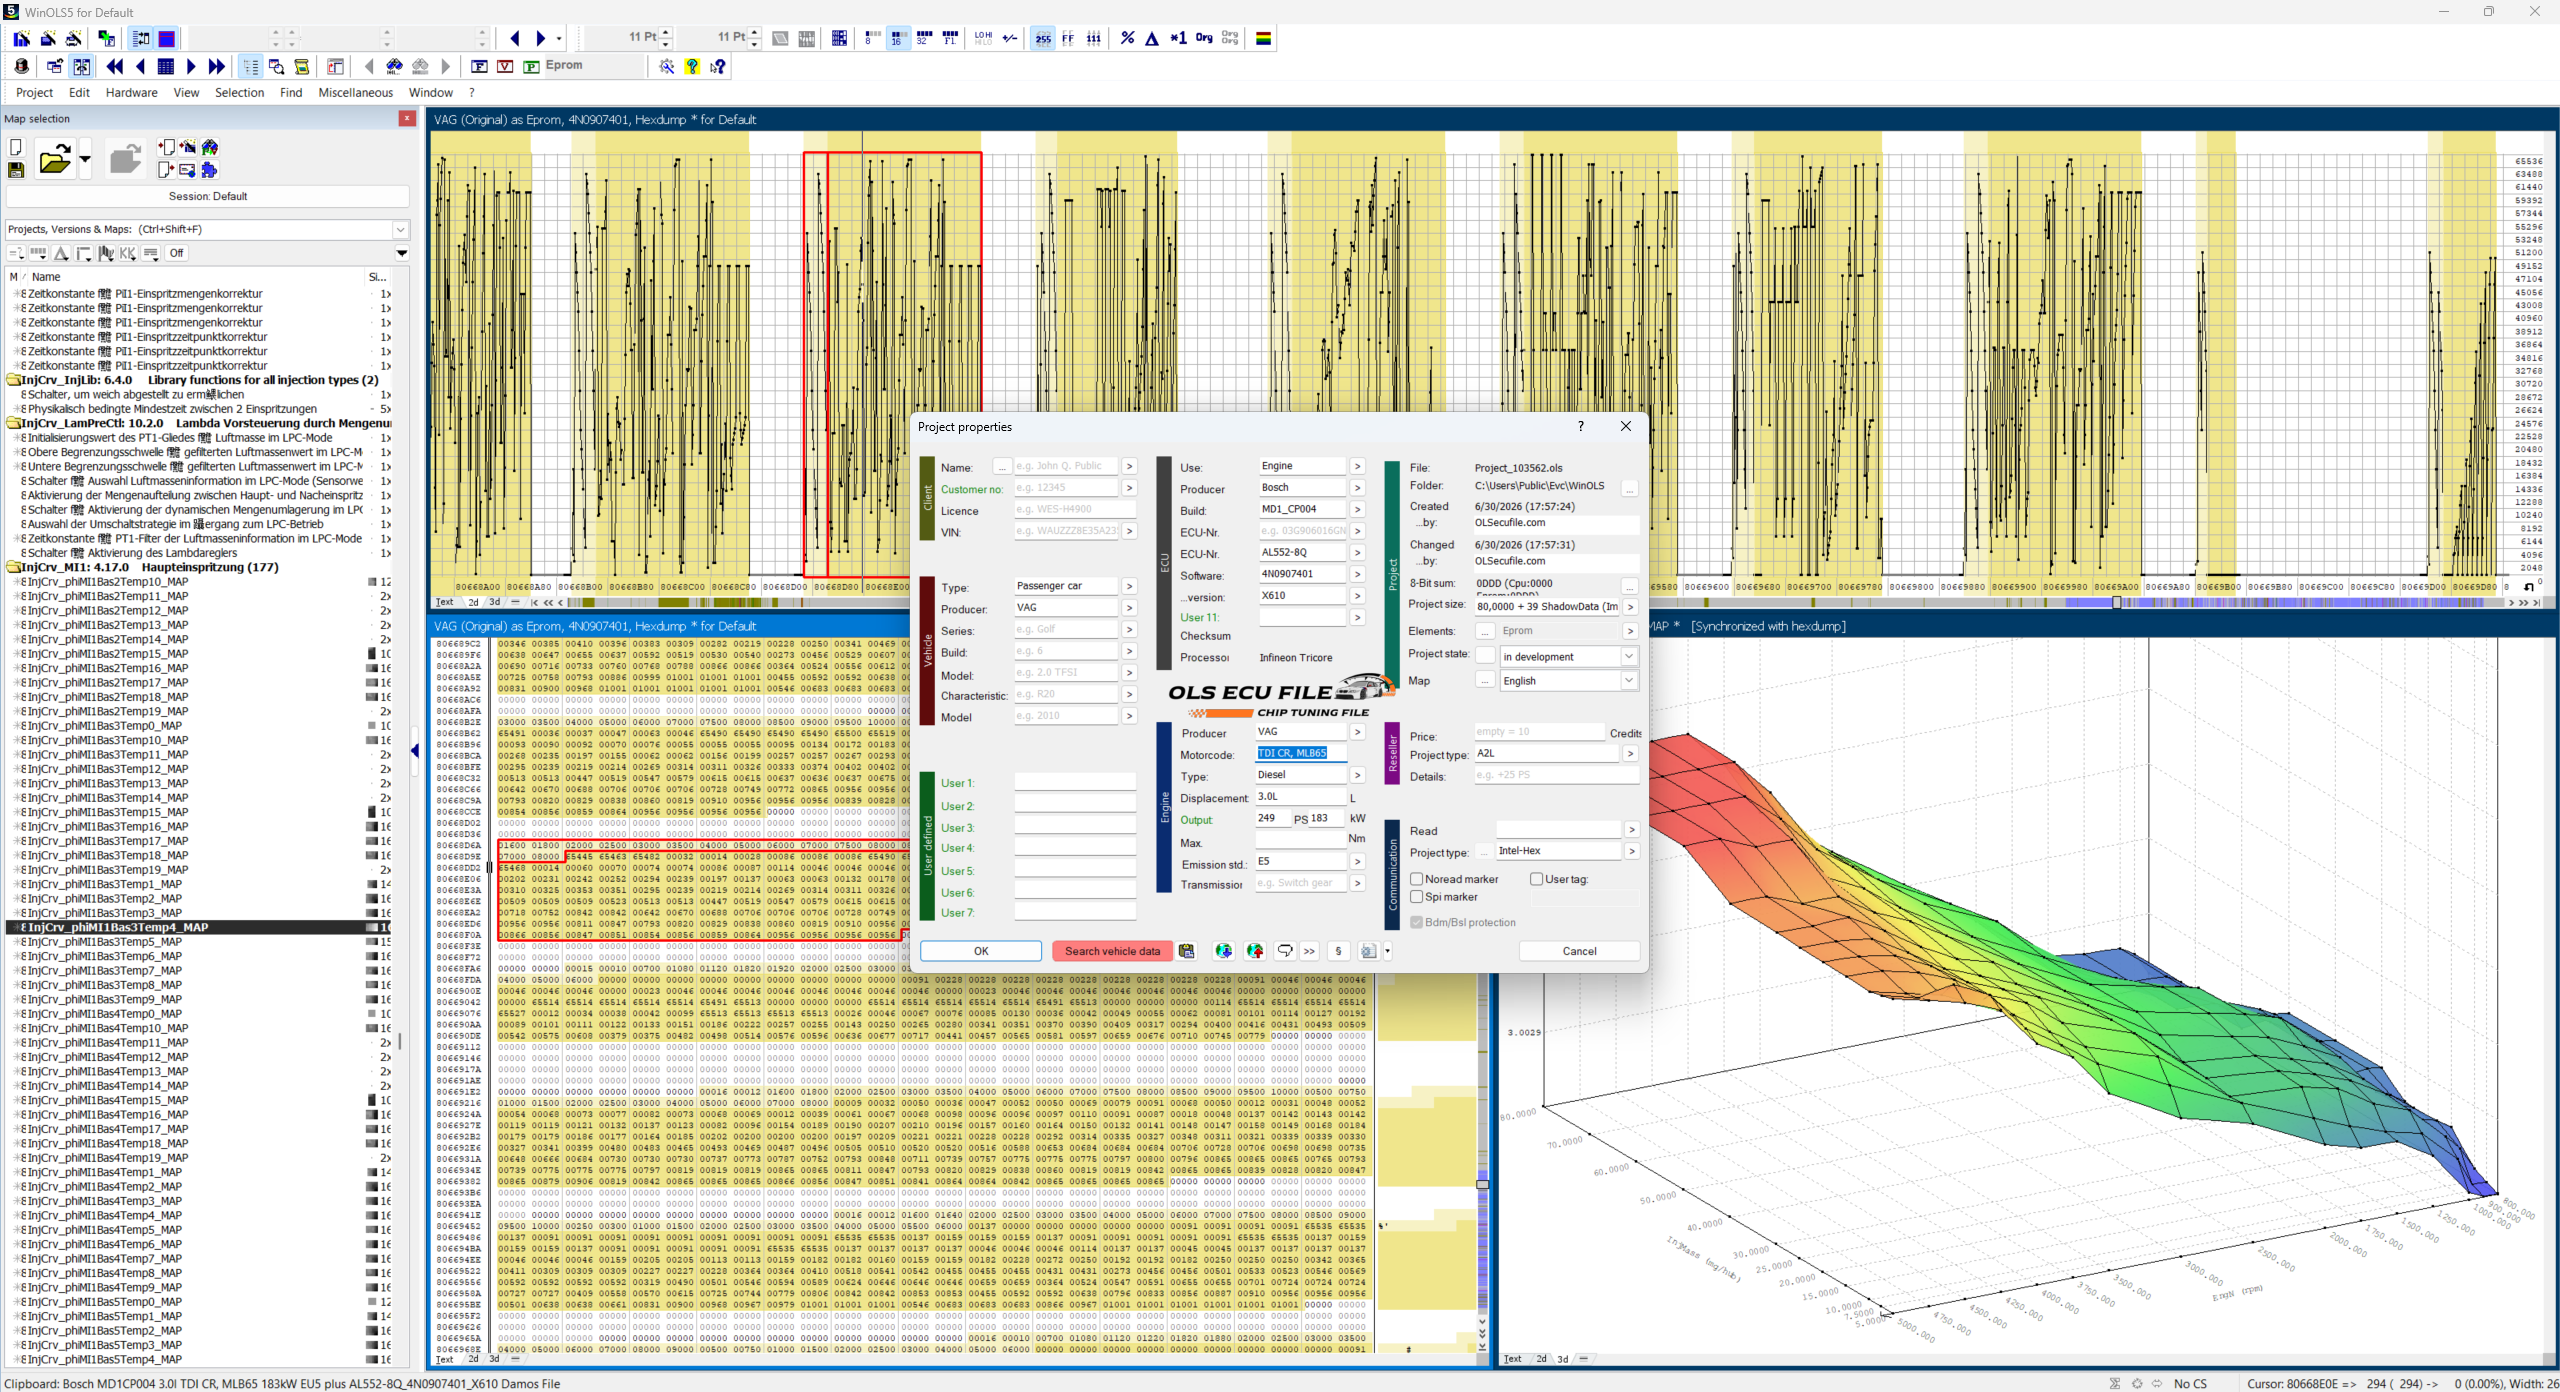This screenshot has height=1392, width=2560.
Task: Open project with the yellow folder icon
Action: tap(54, 159)
